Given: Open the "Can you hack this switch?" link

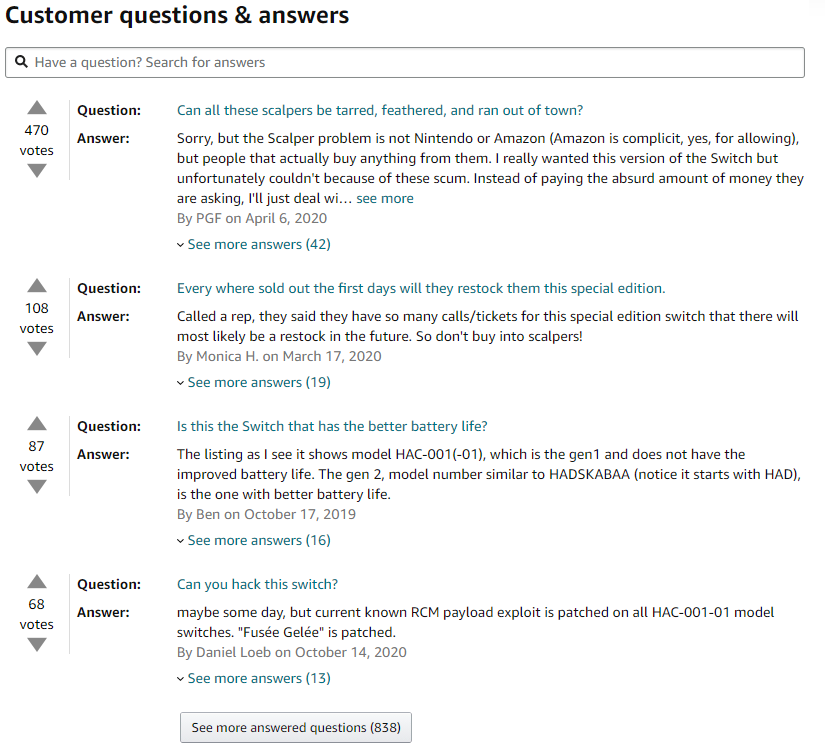Looking at the screenshot, I should 257,584.
